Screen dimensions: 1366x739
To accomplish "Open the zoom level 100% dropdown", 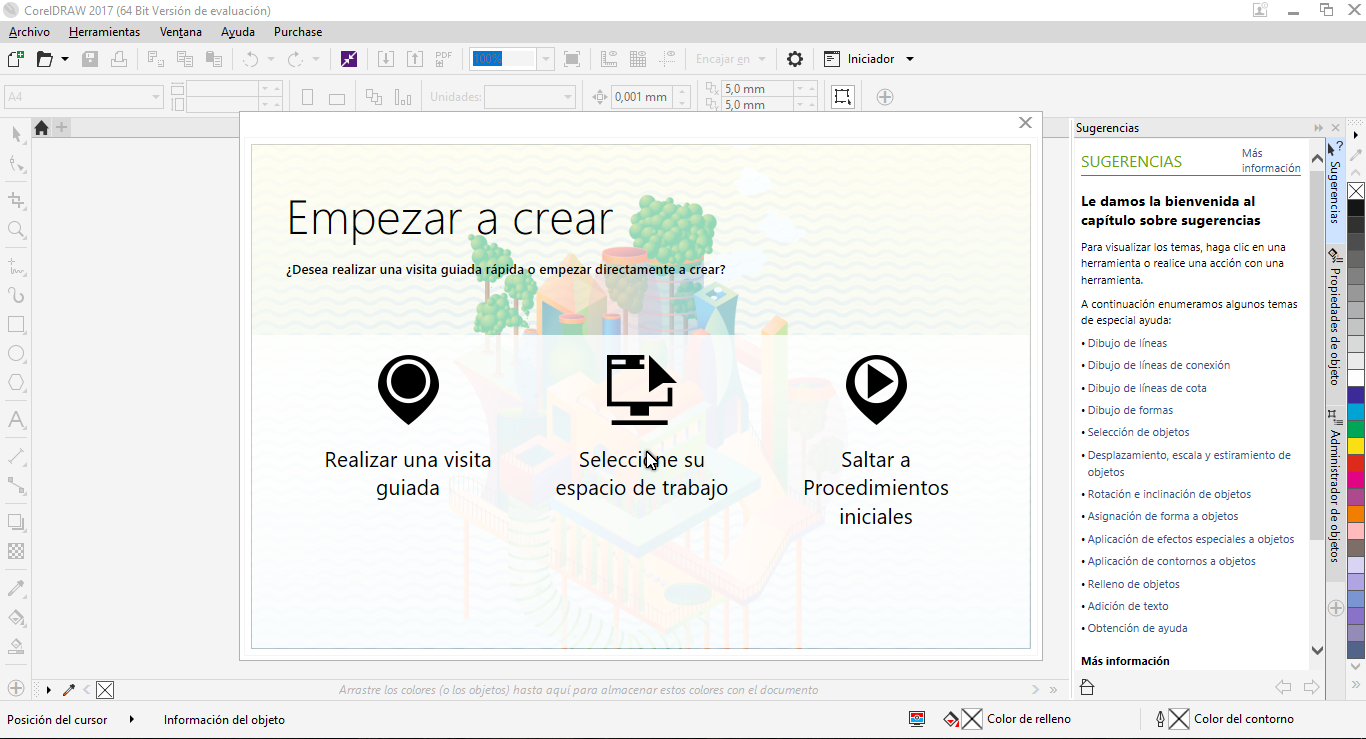I will tap(545, 59).
